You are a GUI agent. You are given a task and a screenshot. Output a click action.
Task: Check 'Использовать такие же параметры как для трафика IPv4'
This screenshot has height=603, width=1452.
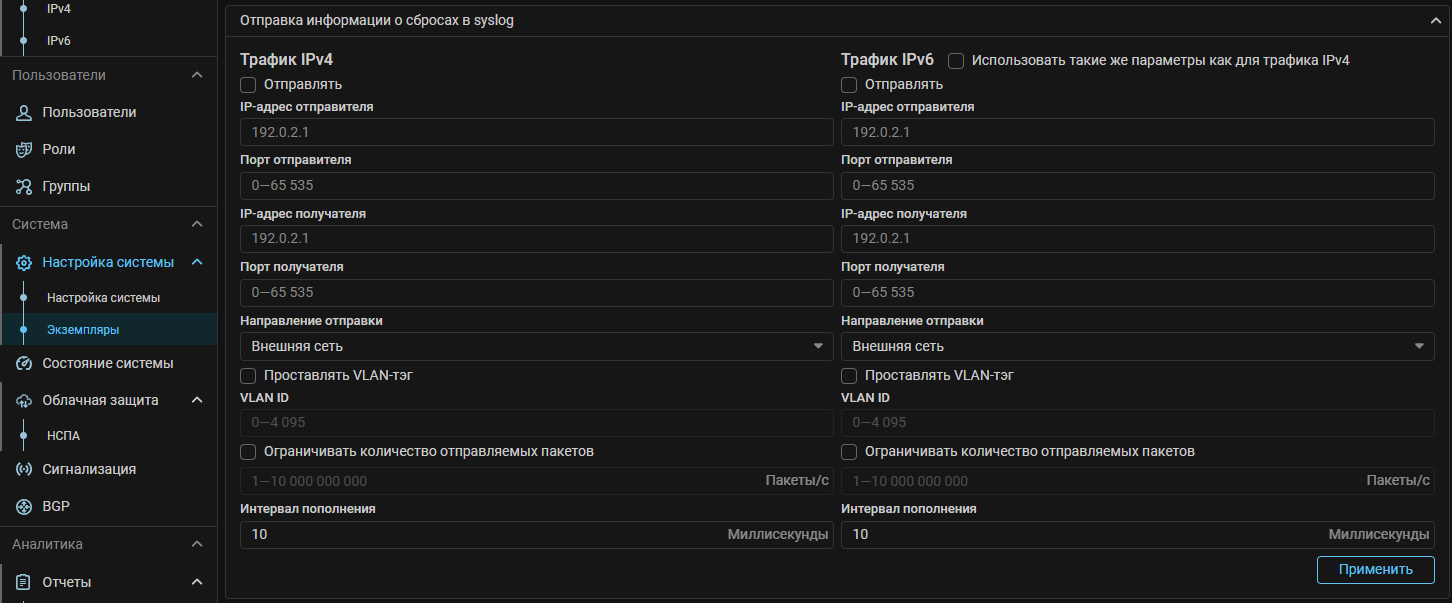tap(956, 61)
